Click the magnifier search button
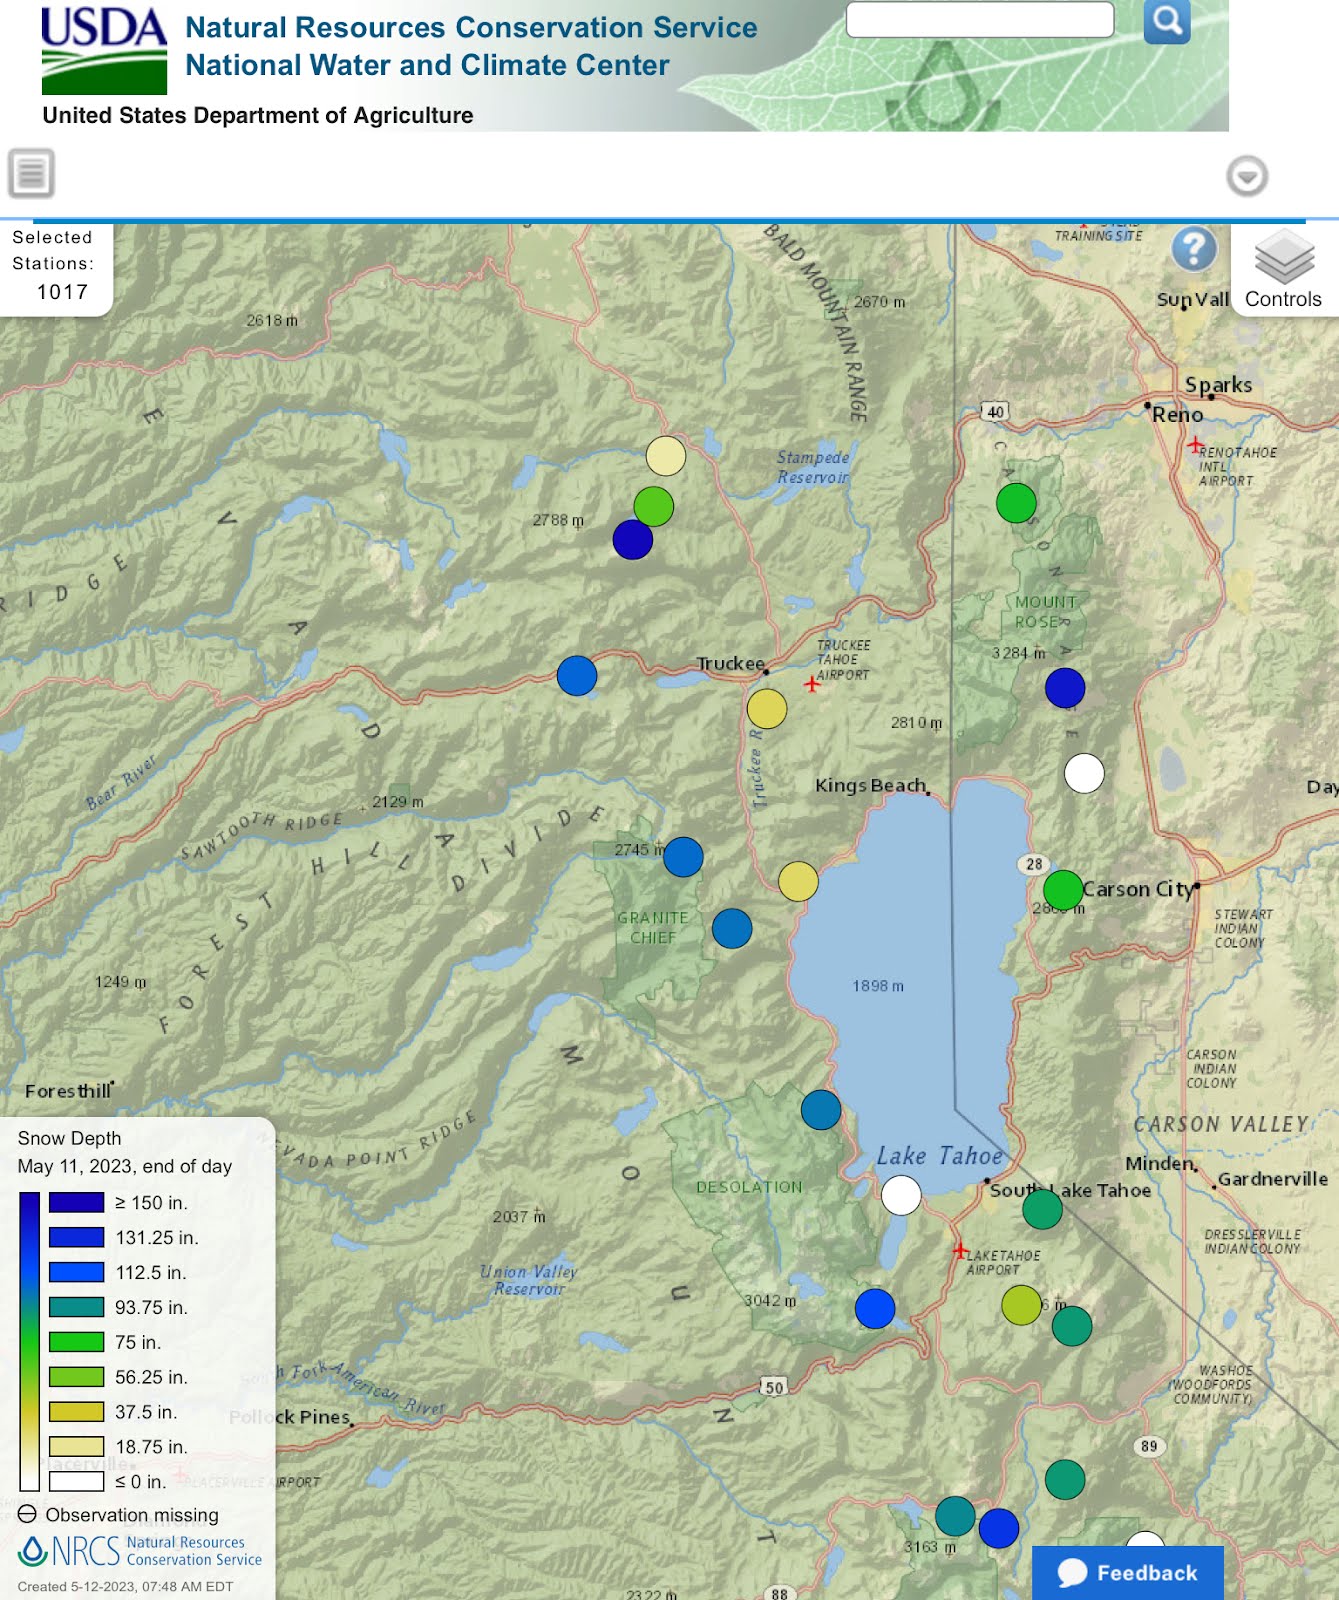This screenshot has width=1339, height=1600. [1166, 20]
